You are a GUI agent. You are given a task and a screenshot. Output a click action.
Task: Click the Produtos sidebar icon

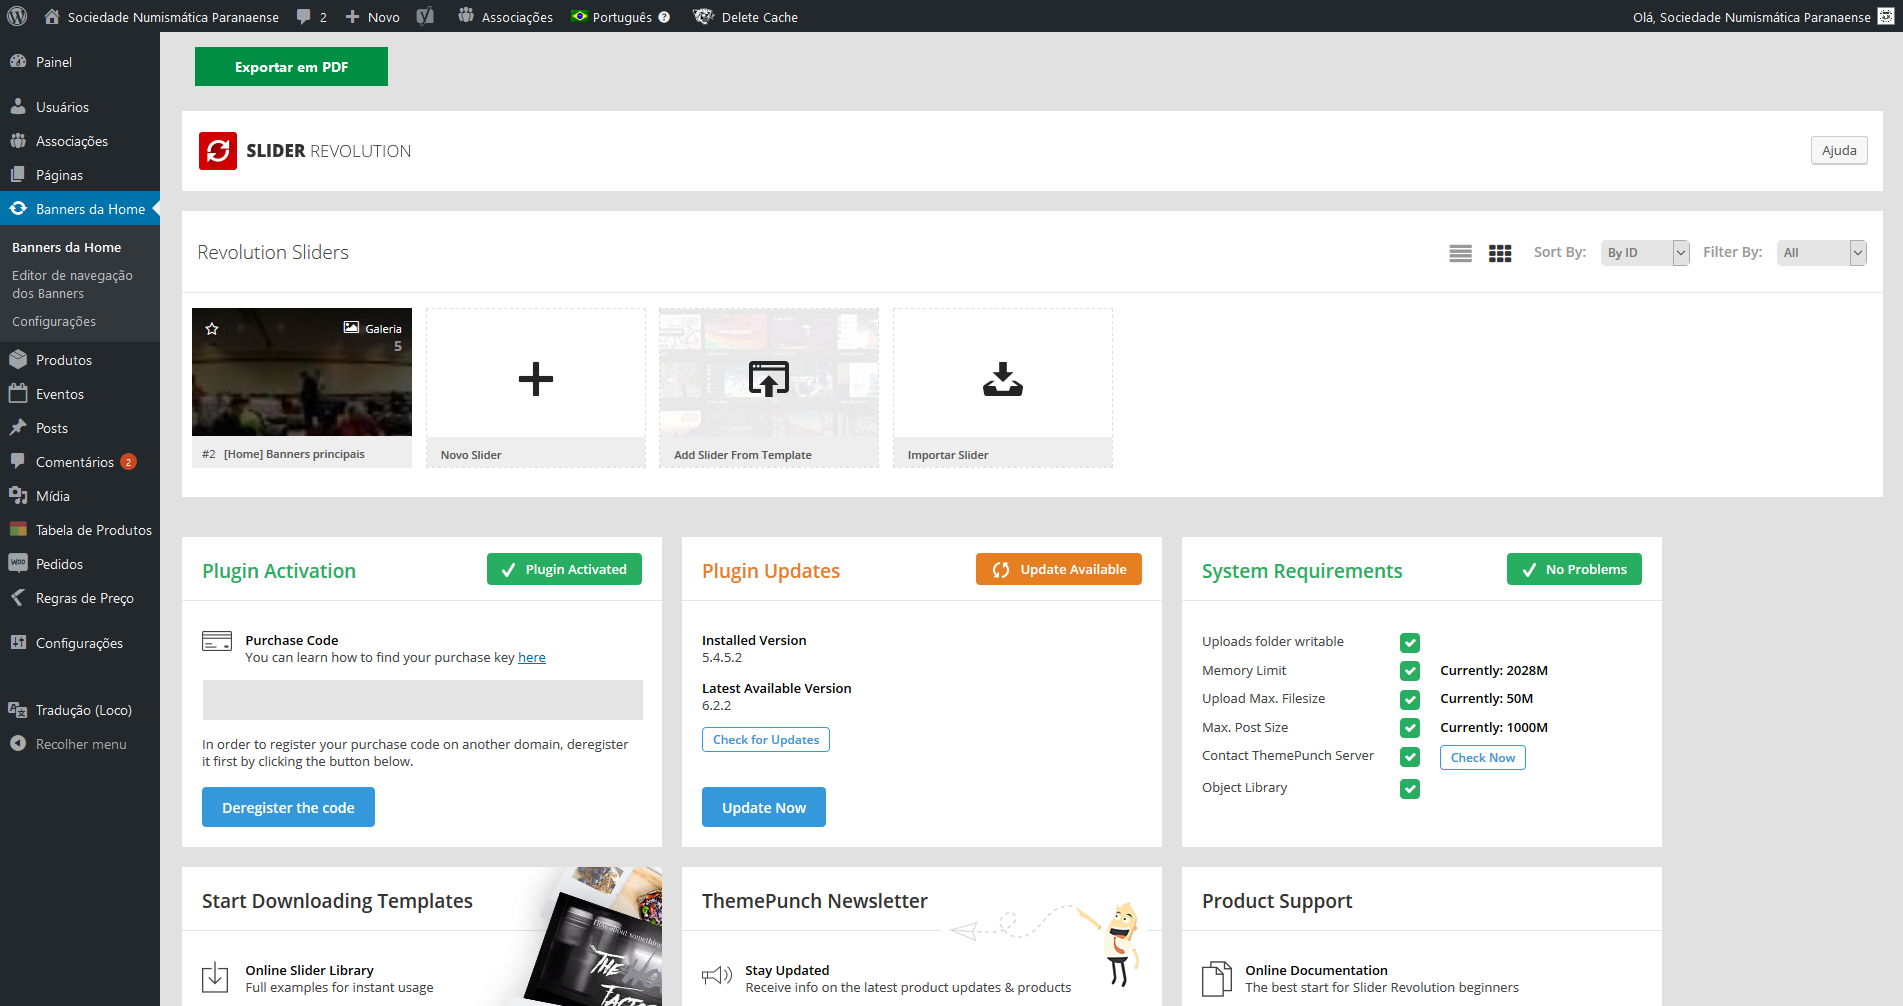[x=18, y=359]
